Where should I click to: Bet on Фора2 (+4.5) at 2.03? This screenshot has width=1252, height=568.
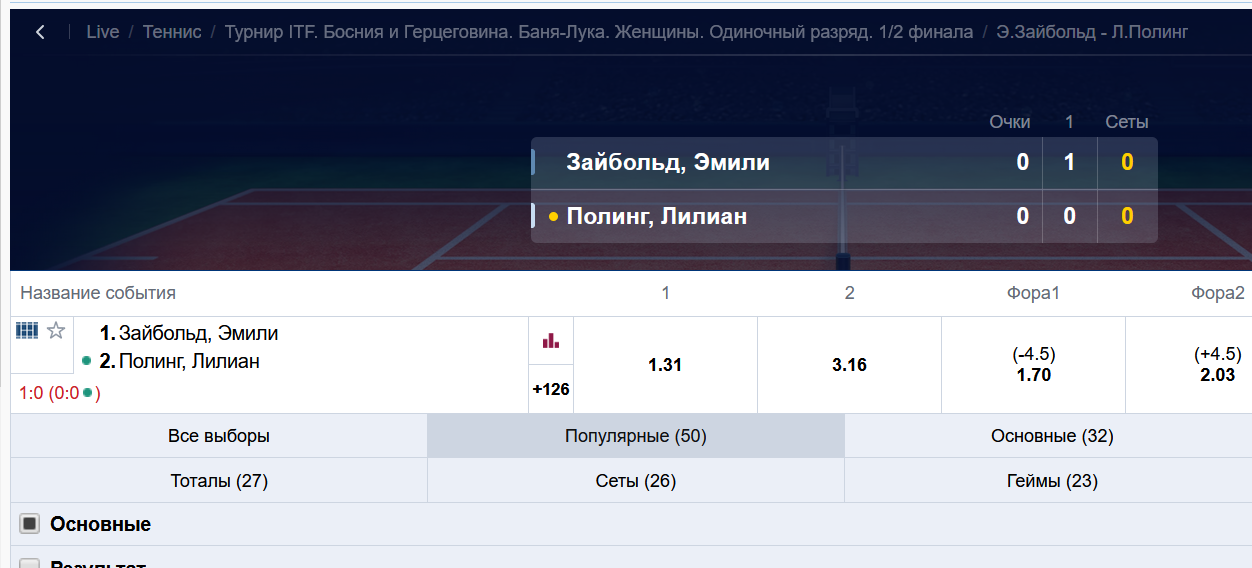pyautogui.click(x=1189, y=365)
